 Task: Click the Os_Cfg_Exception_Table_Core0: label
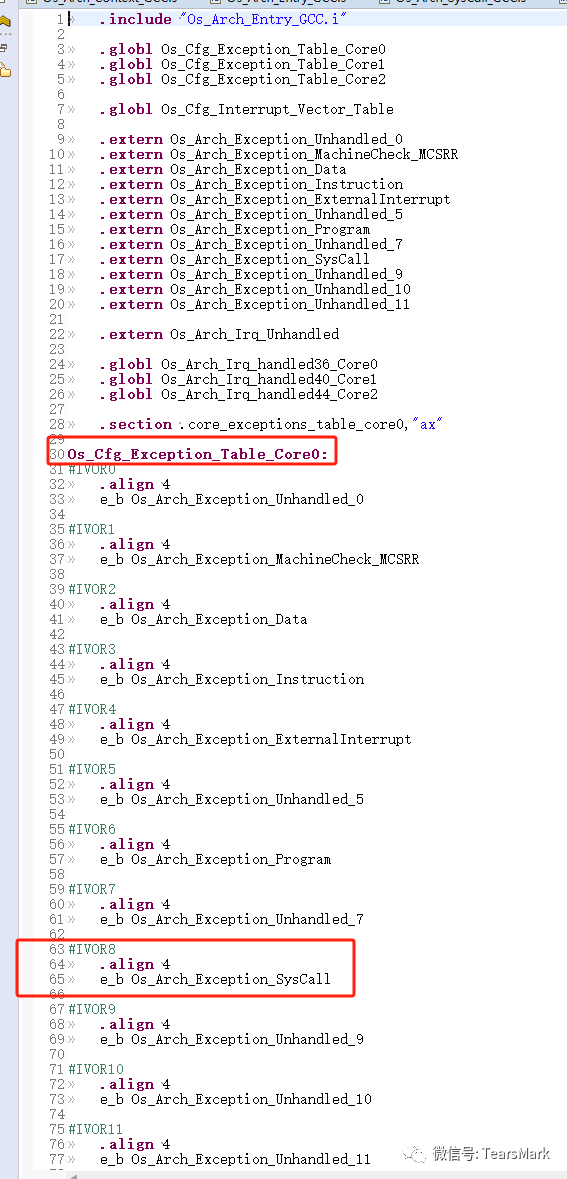[x=198, y=454]
